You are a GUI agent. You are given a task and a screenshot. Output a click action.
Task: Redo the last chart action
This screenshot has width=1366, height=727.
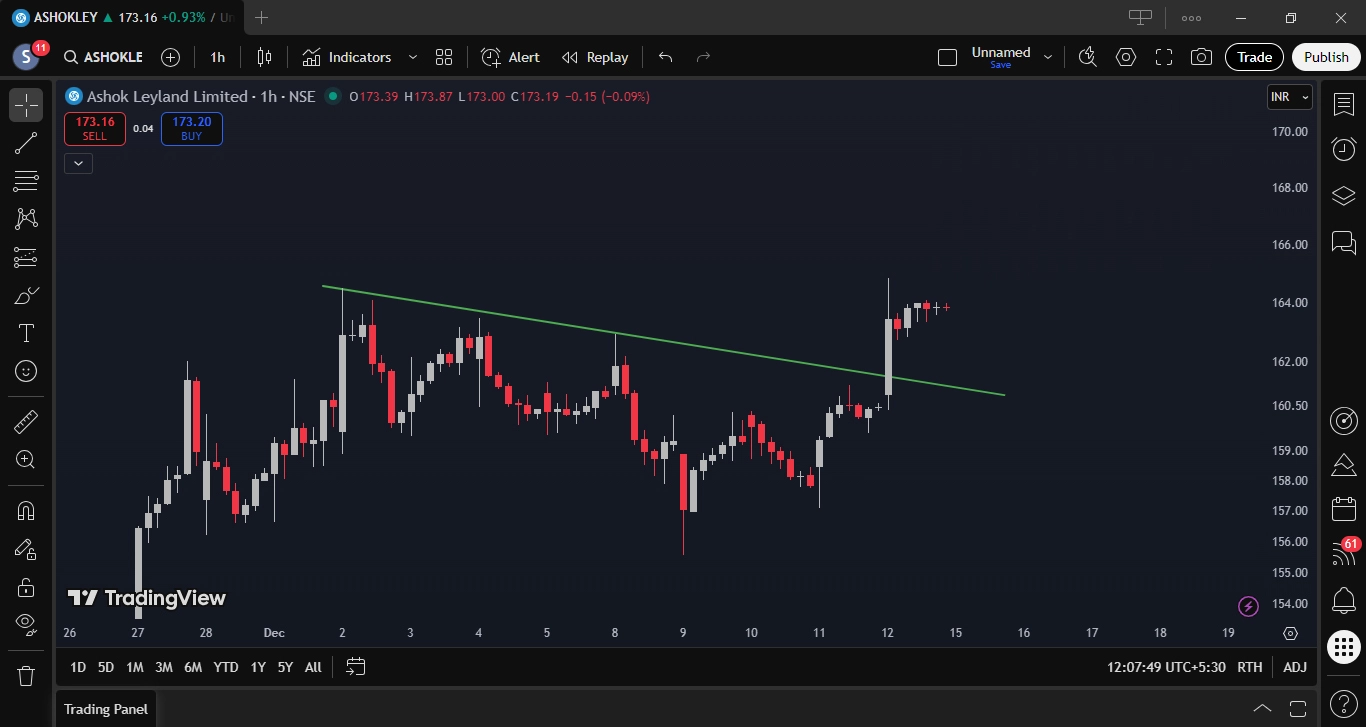pos(703,57)
